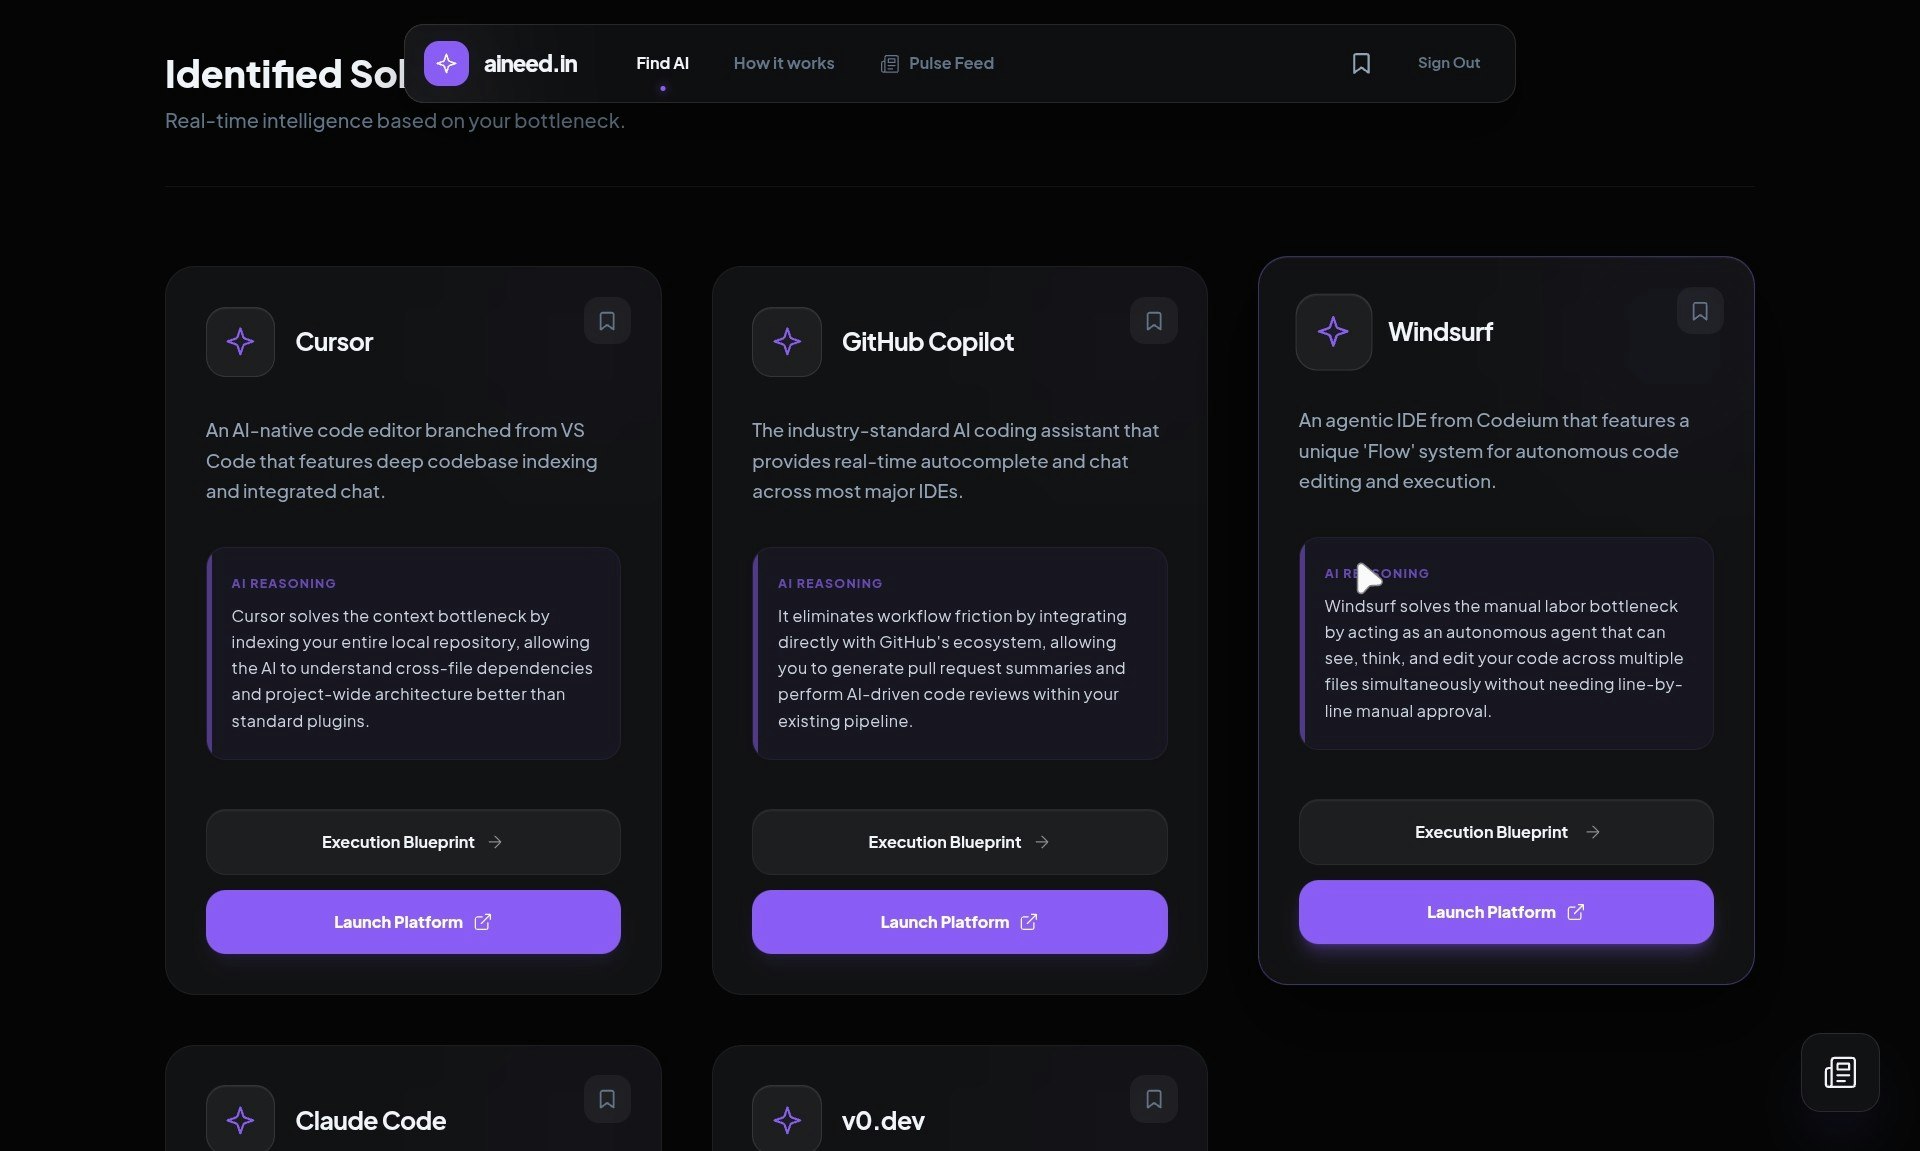
Task: Click the Windsurf sparkle icon
Action: point(1333,332)
